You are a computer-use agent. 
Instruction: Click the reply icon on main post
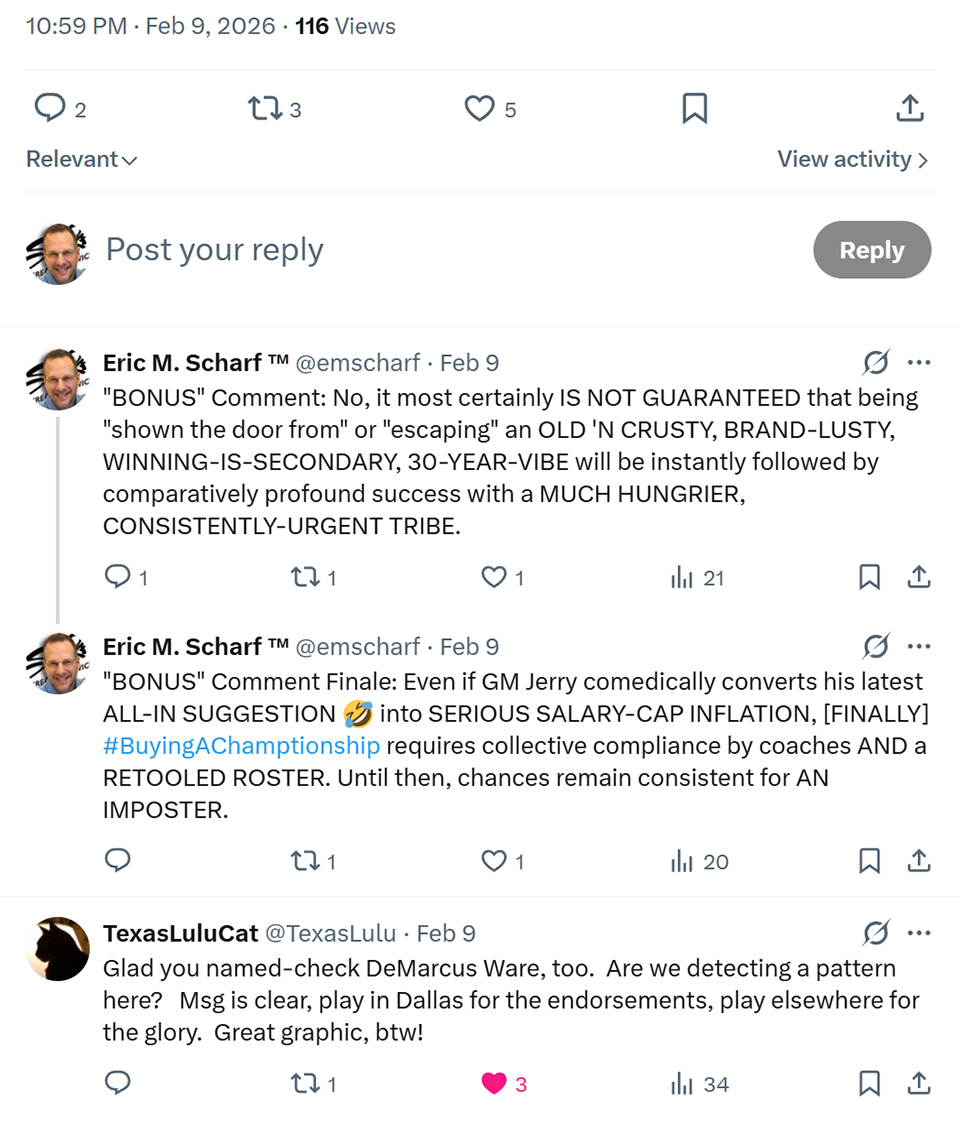point(50,108)
